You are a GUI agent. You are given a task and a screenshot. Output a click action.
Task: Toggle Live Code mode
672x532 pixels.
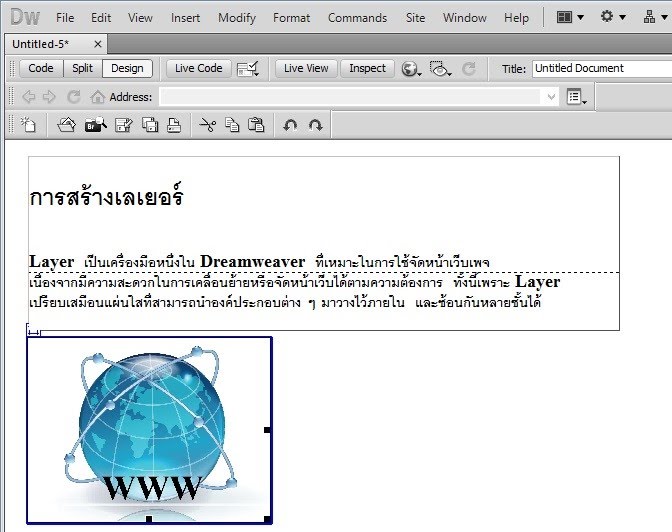tap(198, 68)
